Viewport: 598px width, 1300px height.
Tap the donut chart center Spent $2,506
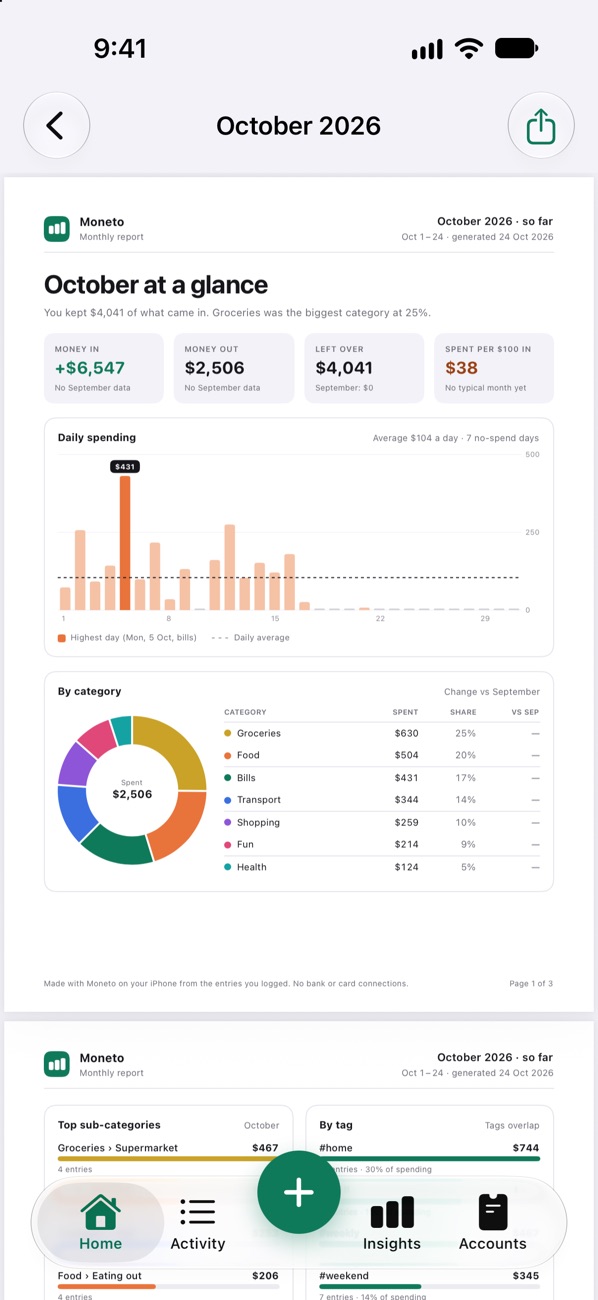(132, 790)
